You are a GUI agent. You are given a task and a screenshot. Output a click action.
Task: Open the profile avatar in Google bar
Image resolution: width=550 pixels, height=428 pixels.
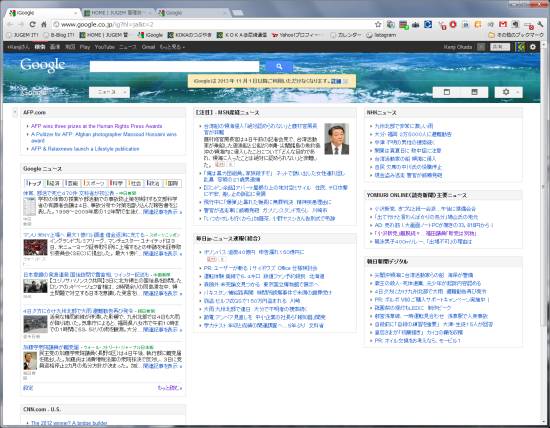tap(519, 47)
